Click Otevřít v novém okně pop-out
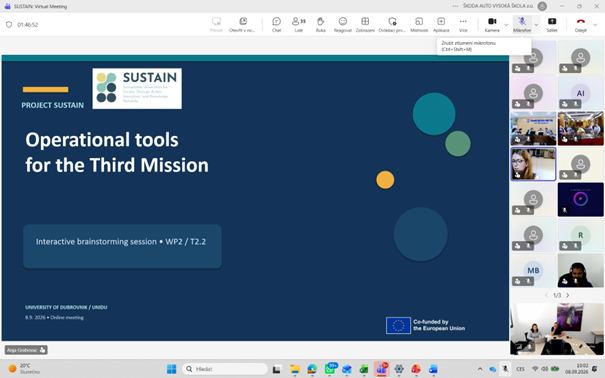The image size is (605, 378). click(242, 24)
